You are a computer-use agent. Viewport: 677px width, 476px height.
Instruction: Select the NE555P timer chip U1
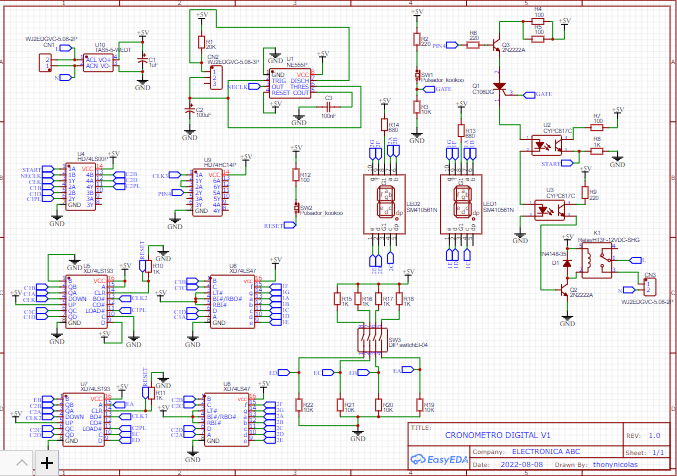290,83
